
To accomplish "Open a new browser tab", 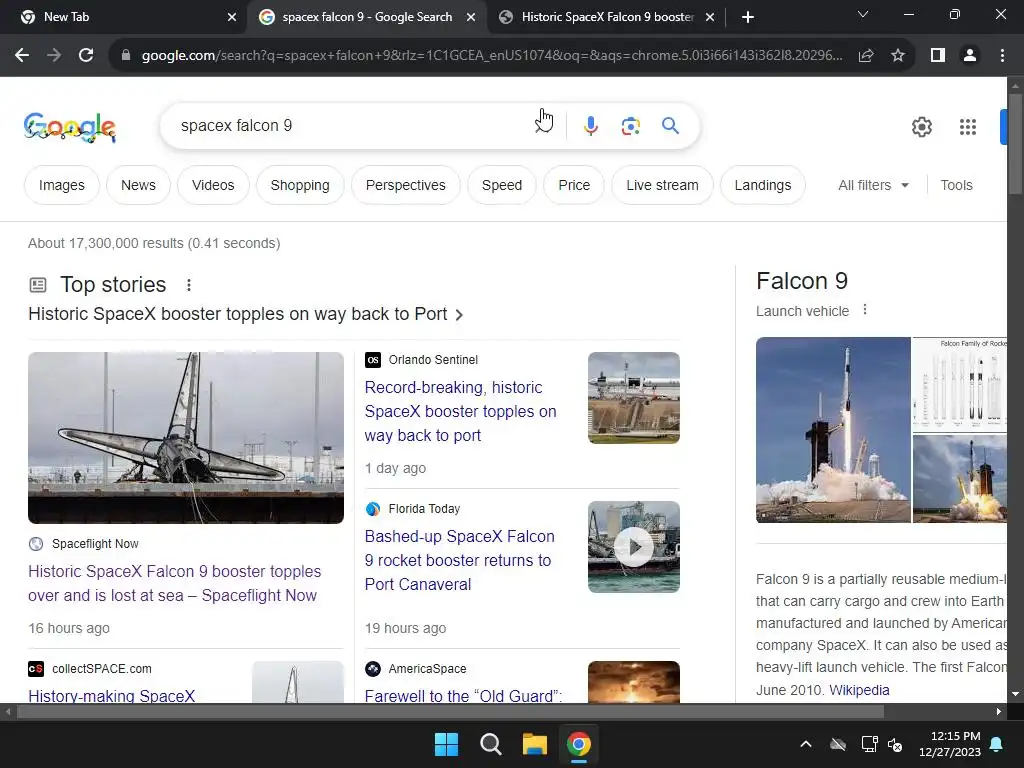I will pyautogui.click(x=748, y=17).
